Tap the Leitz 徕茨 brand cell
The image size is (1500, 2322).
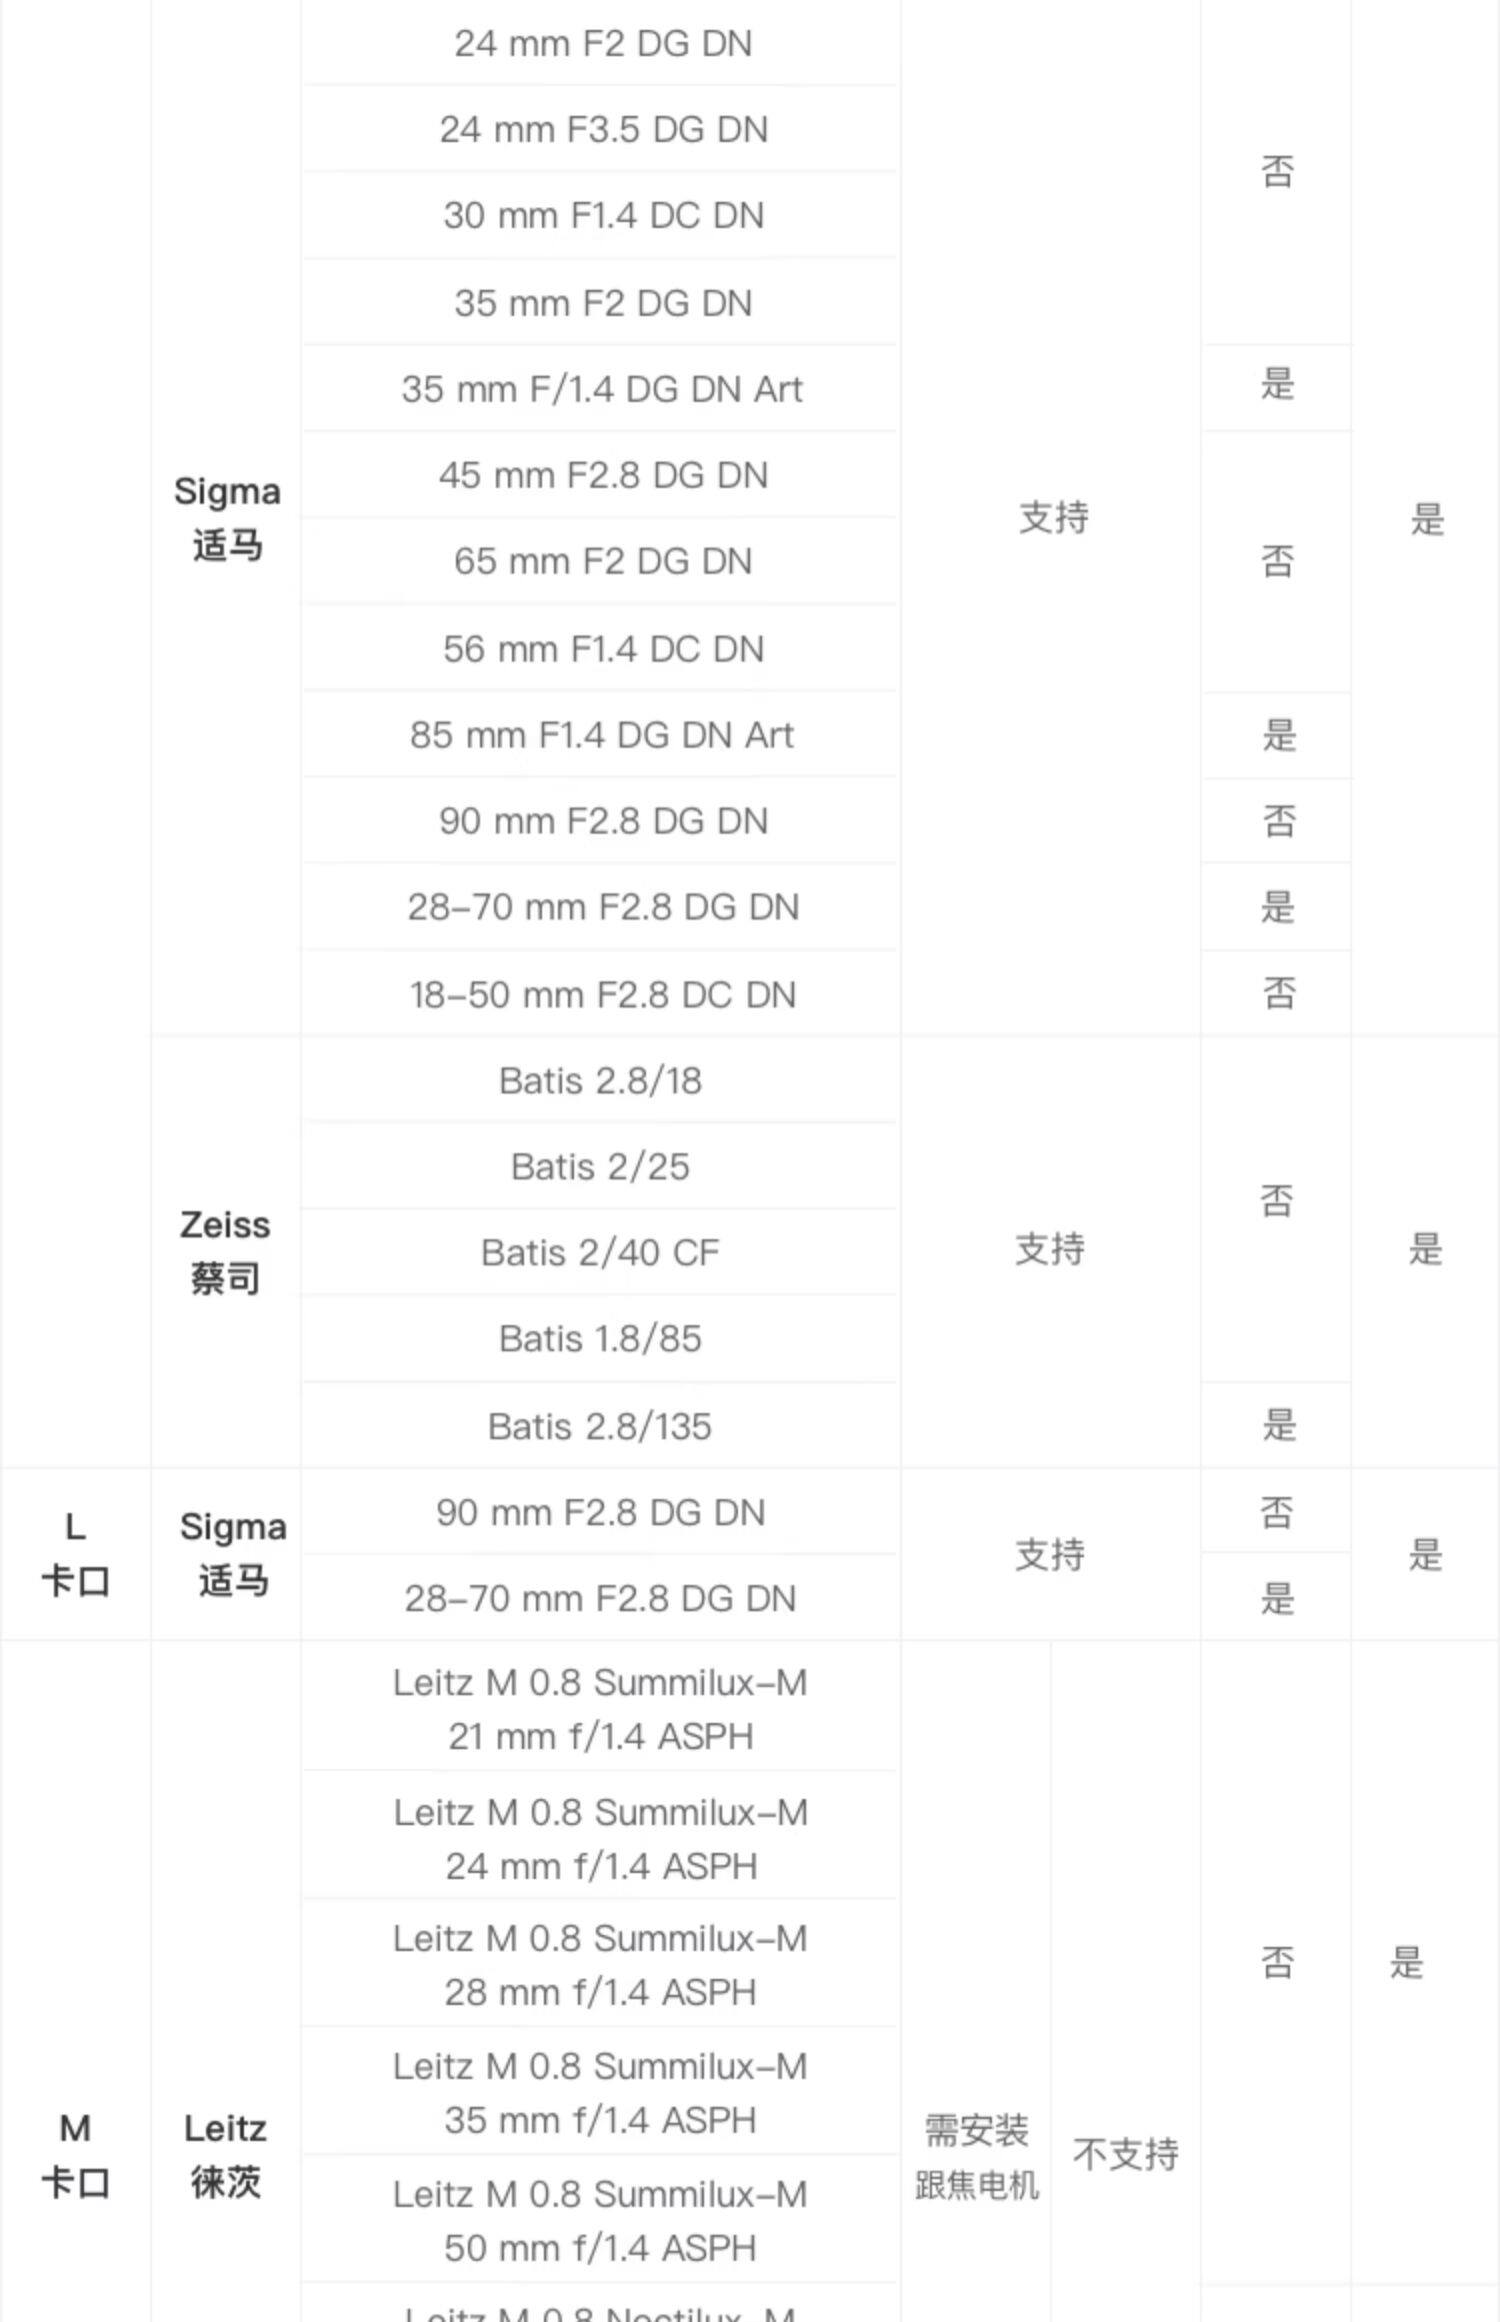pos(225,2155)
